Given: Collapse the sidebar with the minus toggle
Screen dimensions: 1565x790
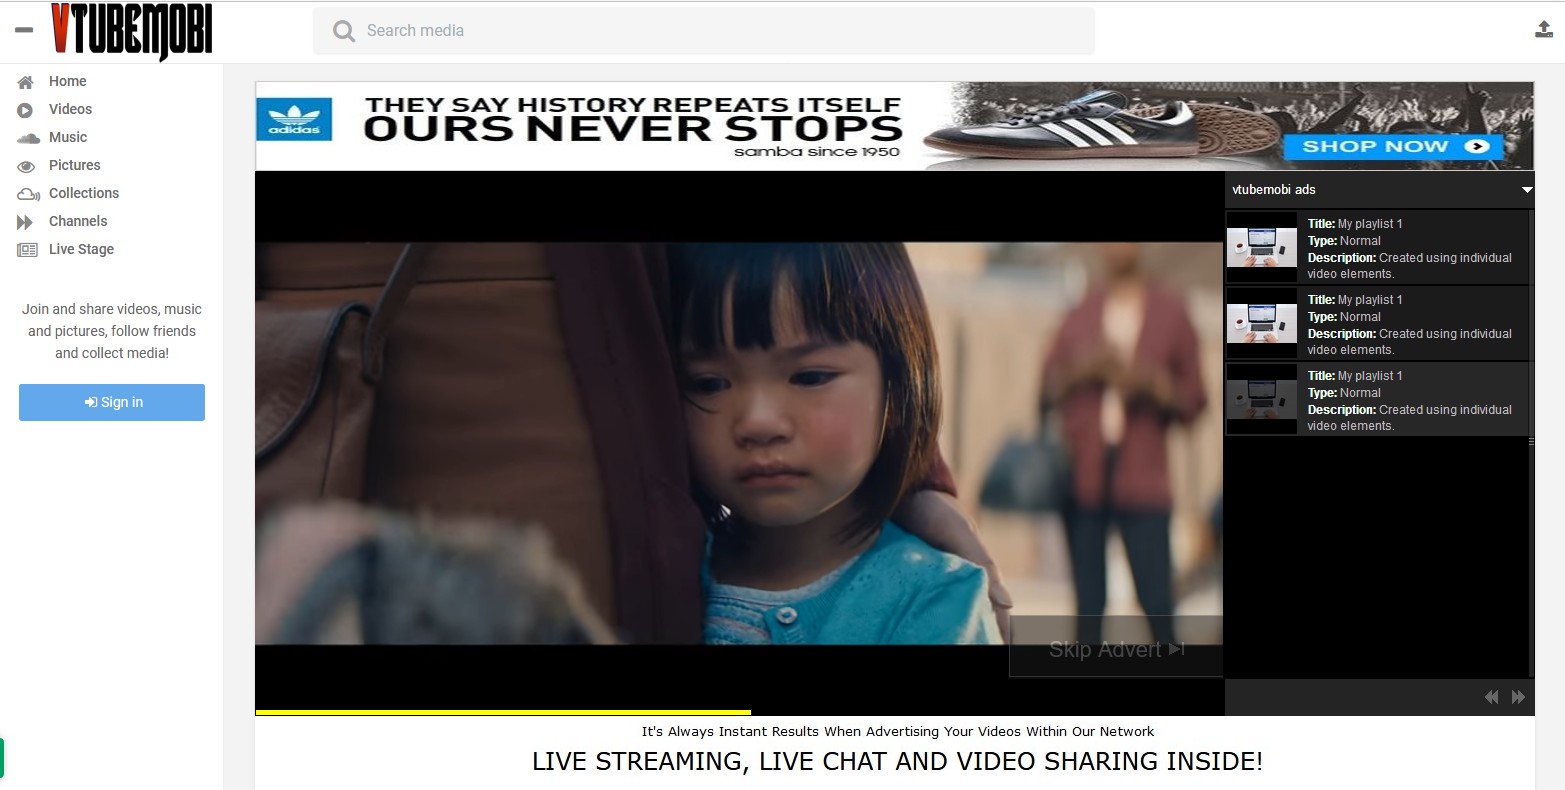Looking at the screenshot, I should tap(24, 30).
